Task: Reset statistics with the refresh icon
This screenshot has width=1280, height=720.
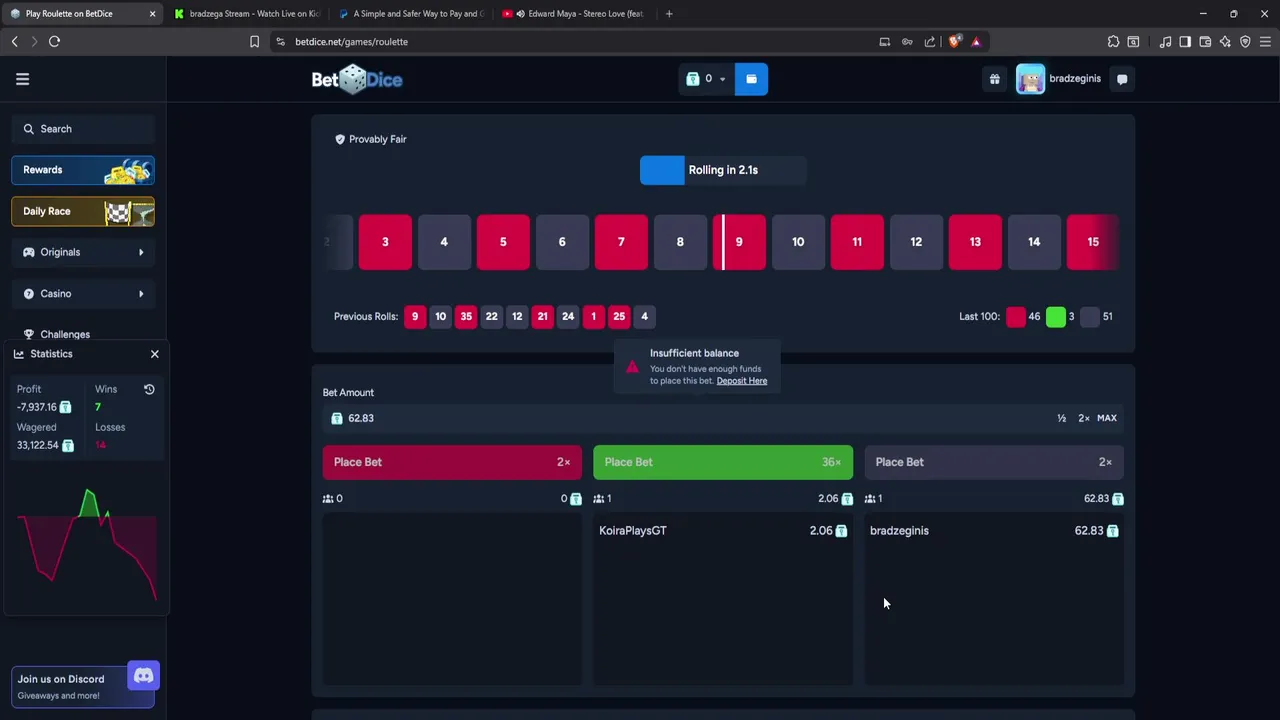Action: pos(149,389)
